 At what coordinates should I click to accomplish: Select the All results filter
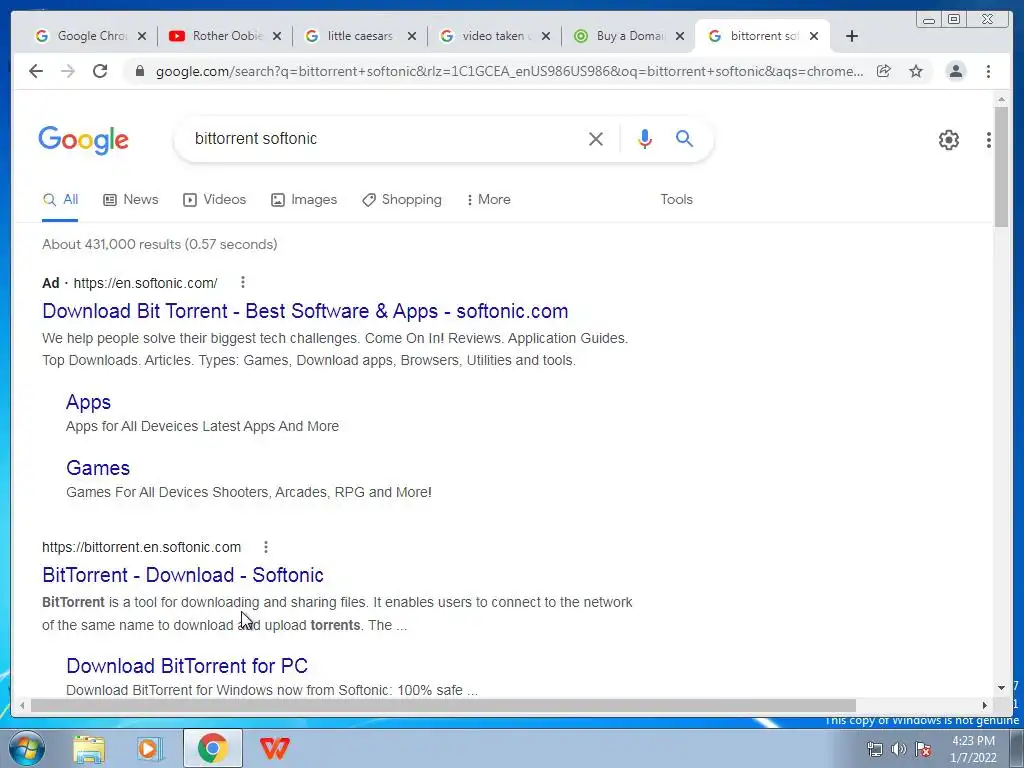[60, 200]
